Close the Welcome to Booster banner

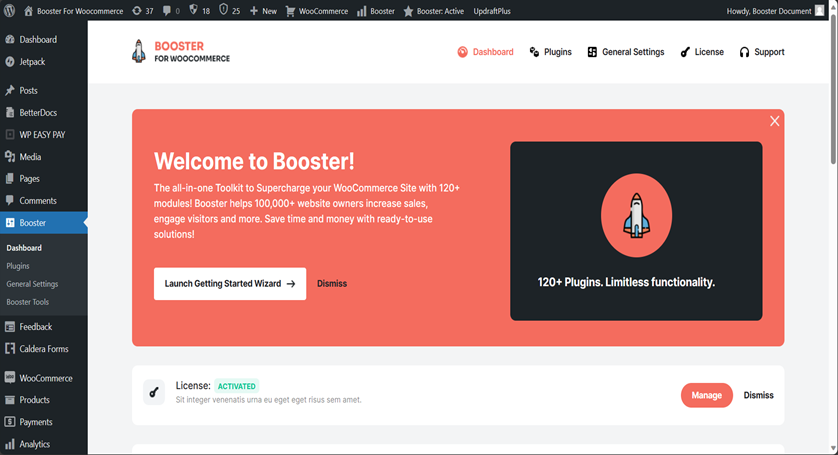pyautogui.click(x=774, y=121)
